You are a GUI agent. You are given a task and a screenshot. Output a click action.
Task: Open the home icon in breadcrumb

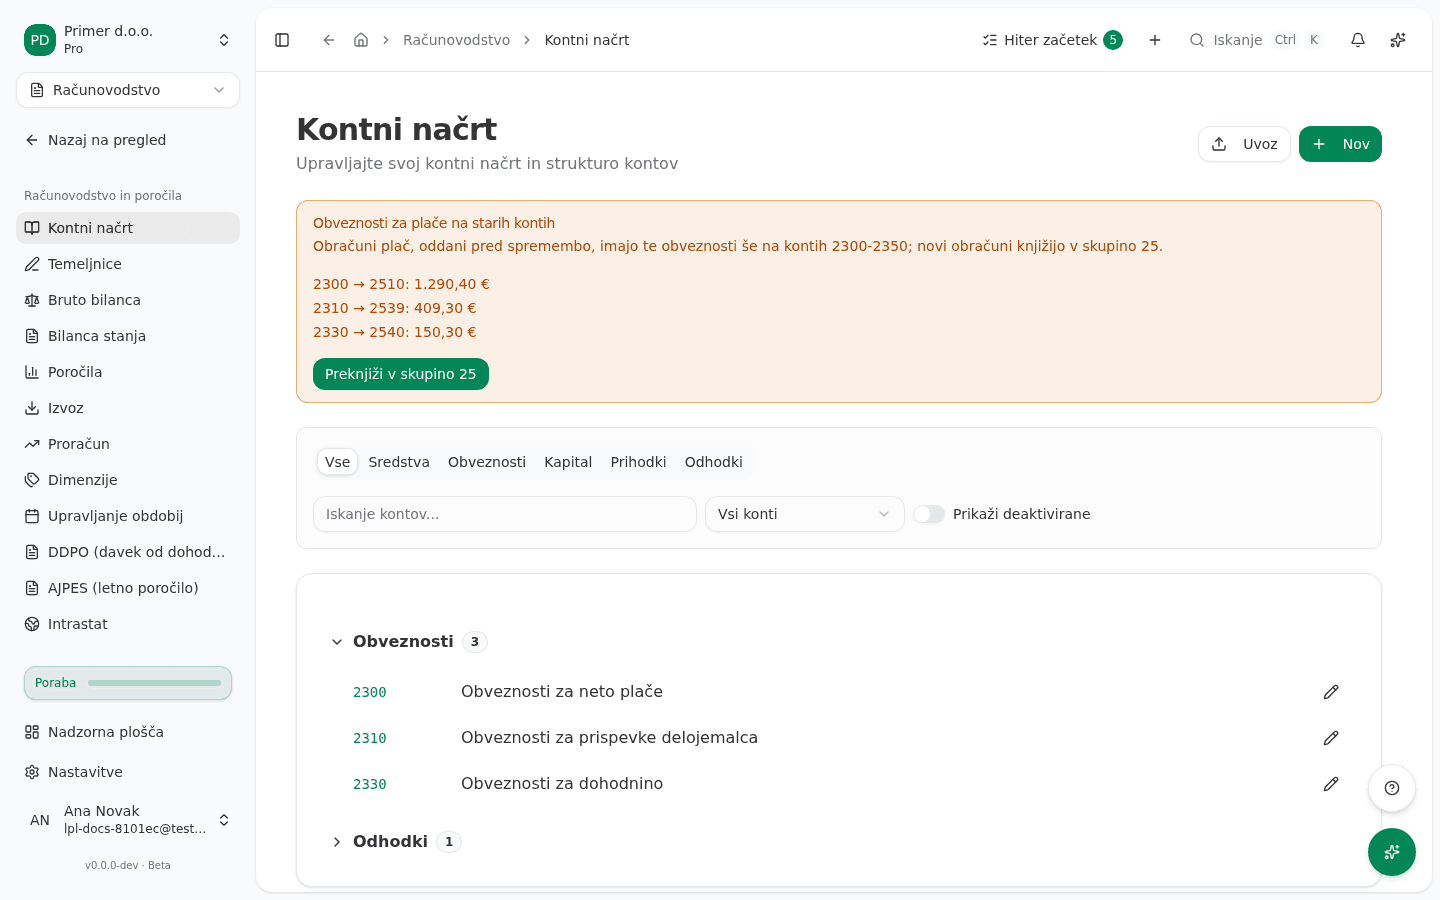pyautogui.click(x=361, y=40)
